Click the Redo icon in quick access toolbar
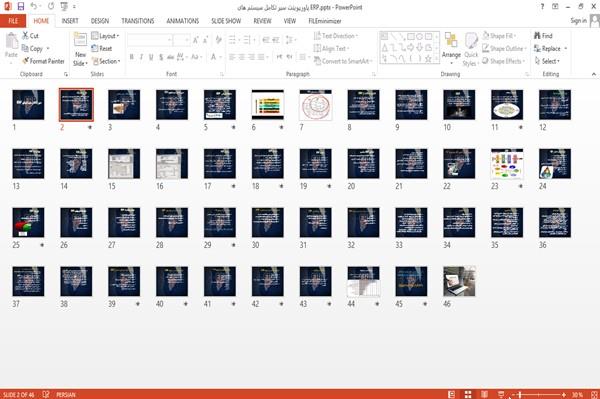The image size is (600, 399). click(51, 7)
